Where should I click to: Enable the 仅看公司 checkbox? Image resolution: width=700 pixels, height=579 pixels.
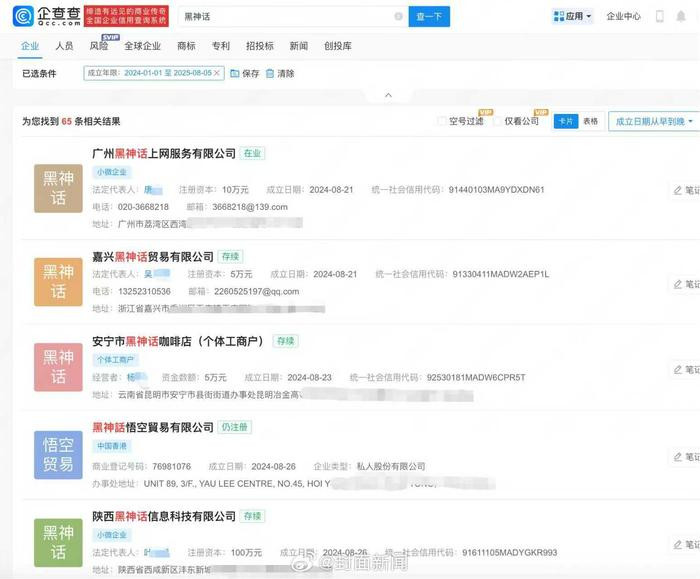click(497, 121)
